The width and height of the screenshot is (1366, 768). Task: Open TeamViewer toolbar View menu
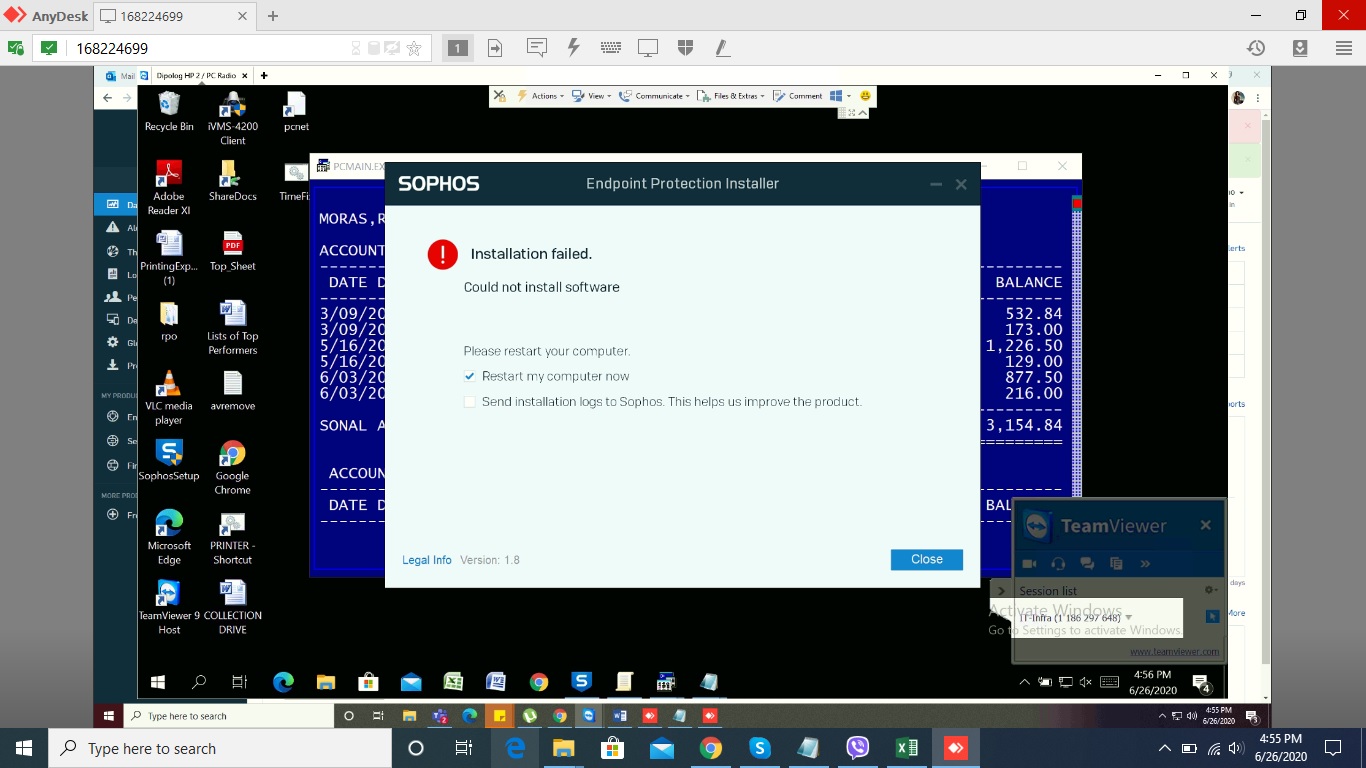coord(591,96)
